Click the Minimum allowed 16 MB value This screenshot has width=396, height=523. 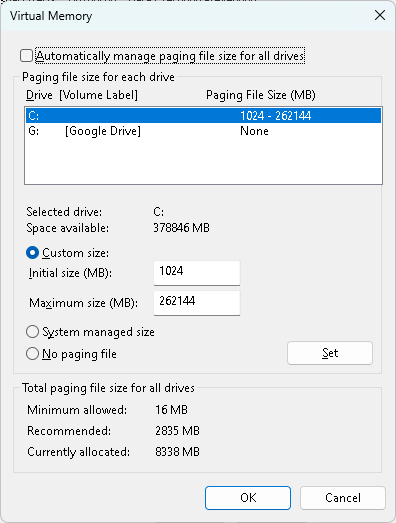(x=171, y=410)
